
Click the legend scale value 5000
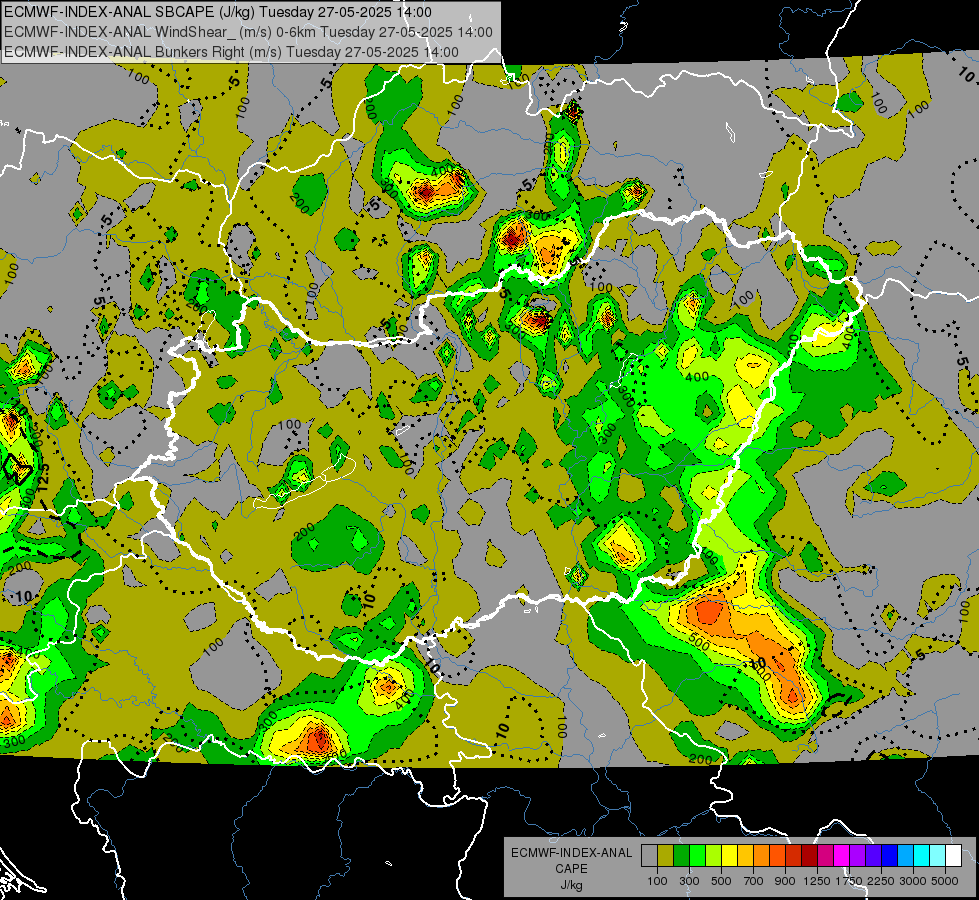[944, 881]
